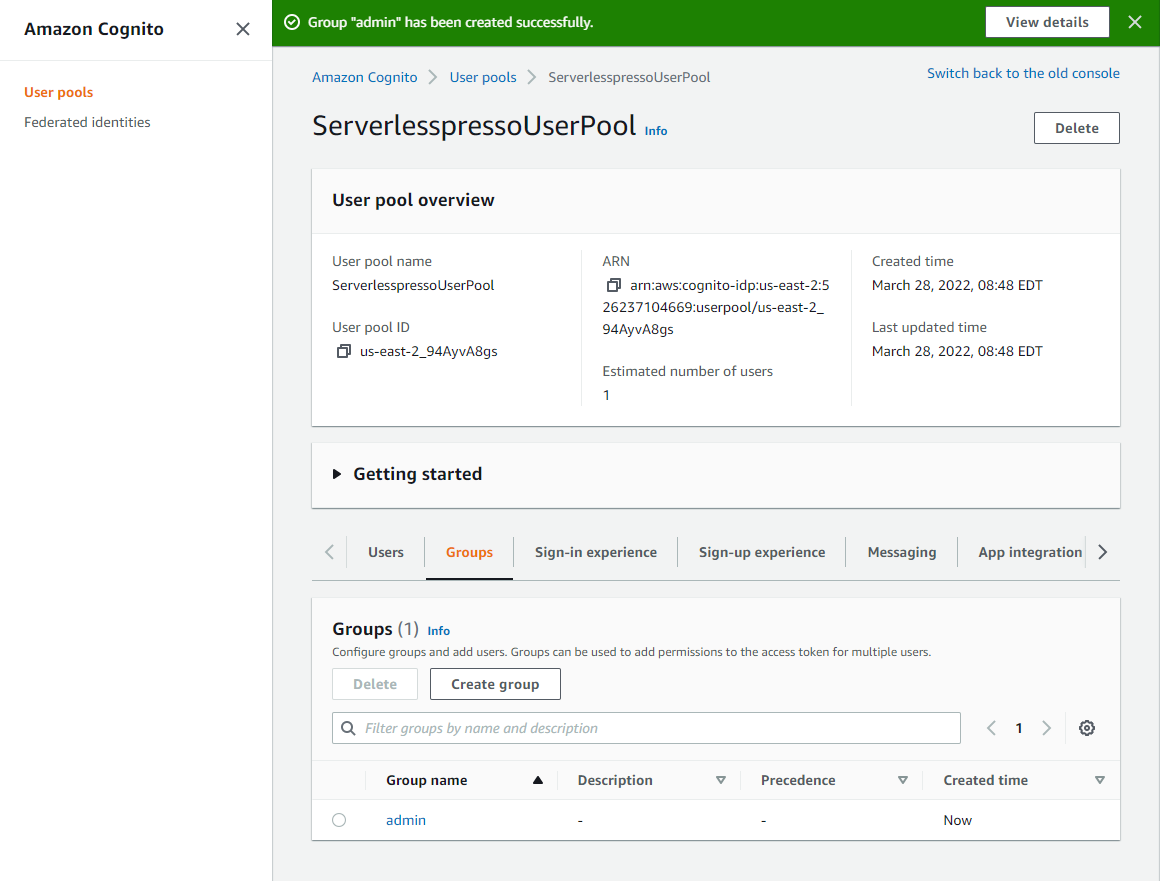The width and height of the screenshot is (1161, 881).
Task: Go to User pools breadcrumb link
Action: click(x=483, y=77)
